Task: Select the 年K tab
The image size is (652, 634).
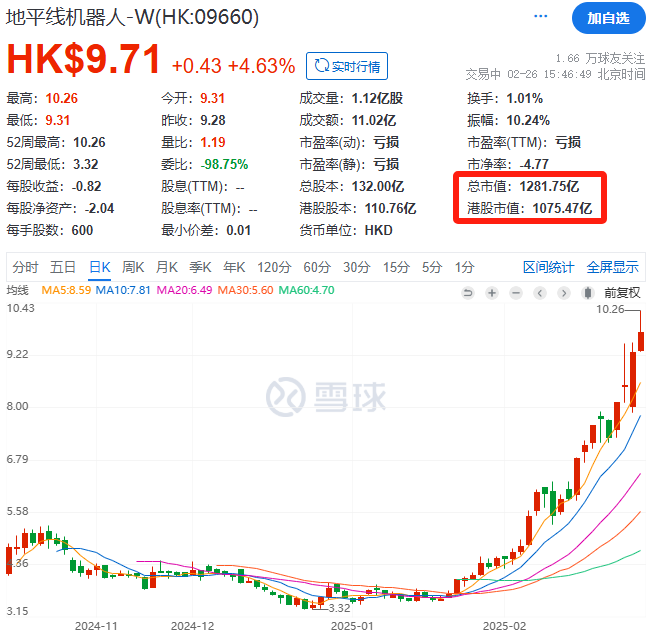Action: pyautogui.click(x=234, y=267)
